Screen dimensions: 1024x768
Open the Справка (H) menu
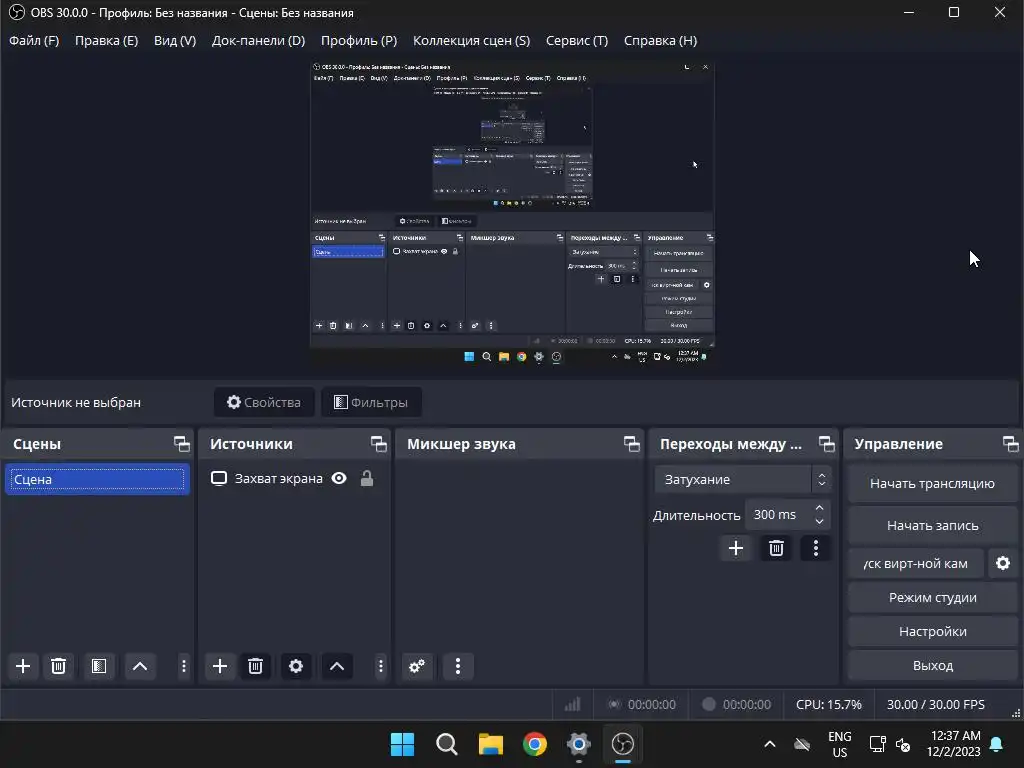click(660, 40)
